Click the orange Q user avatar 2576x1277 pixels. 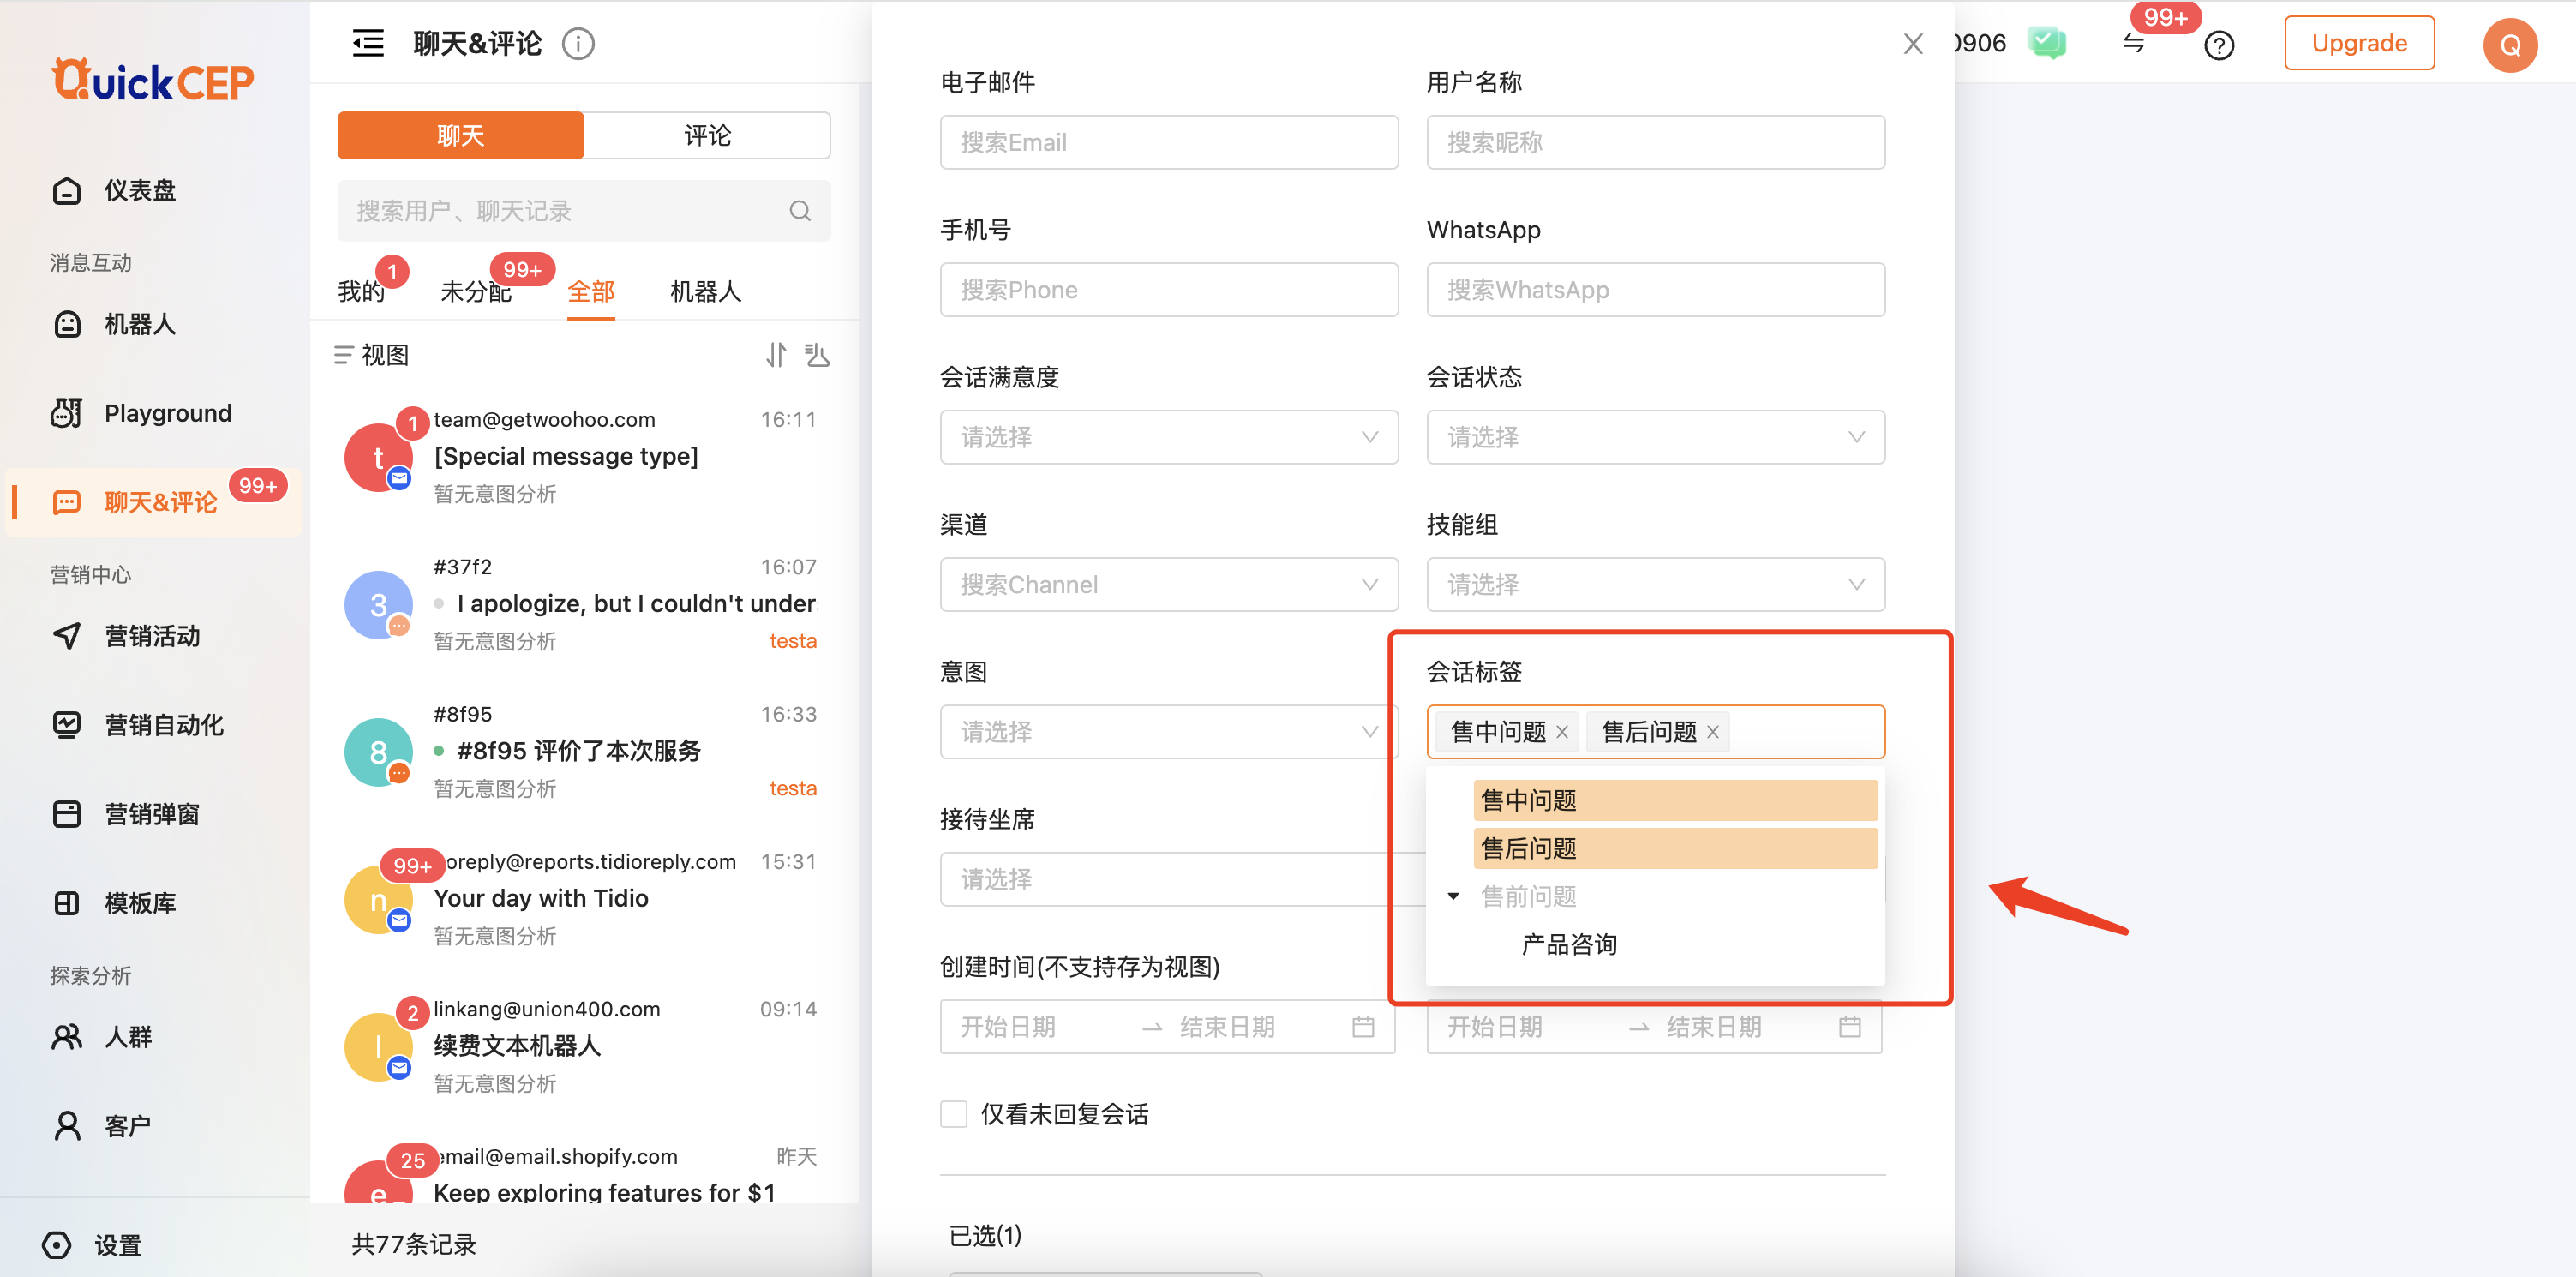pyautogui.click(x=2509, y=45)
